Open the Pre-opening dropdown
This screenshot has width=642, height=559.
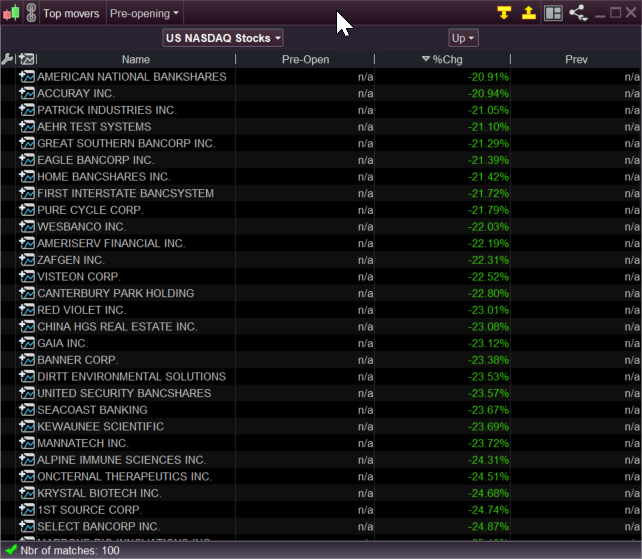pos(145,14)
